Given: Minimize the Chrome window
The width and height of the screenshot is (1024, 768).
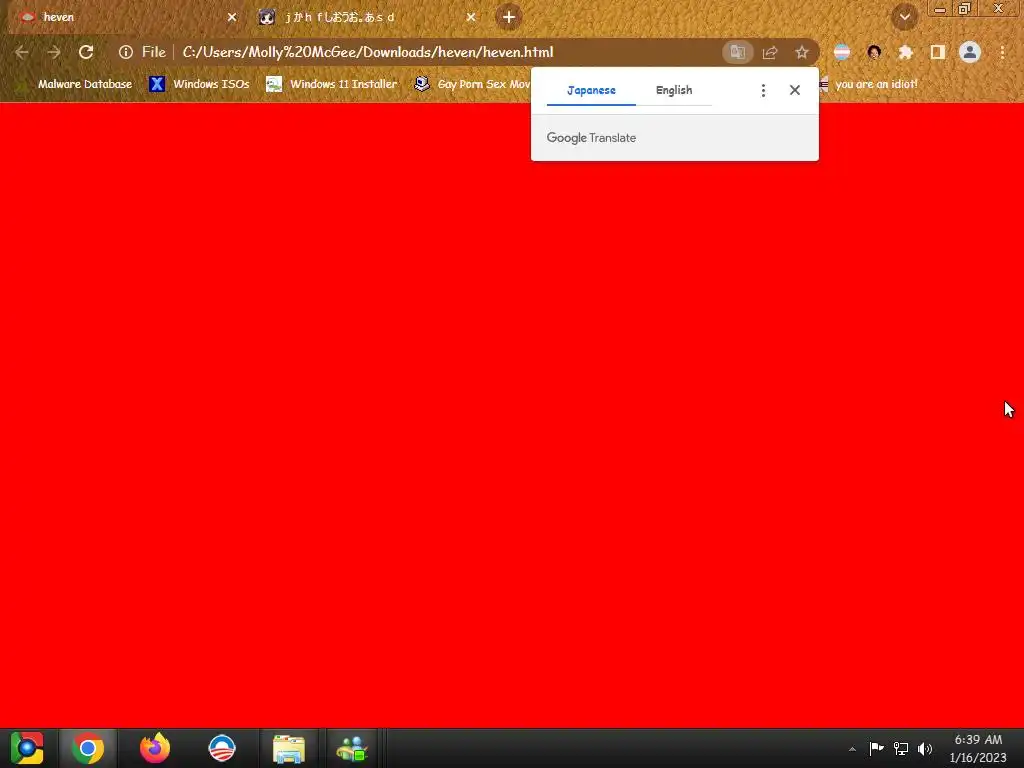Looking at the screenshot, I should (940, 9).
